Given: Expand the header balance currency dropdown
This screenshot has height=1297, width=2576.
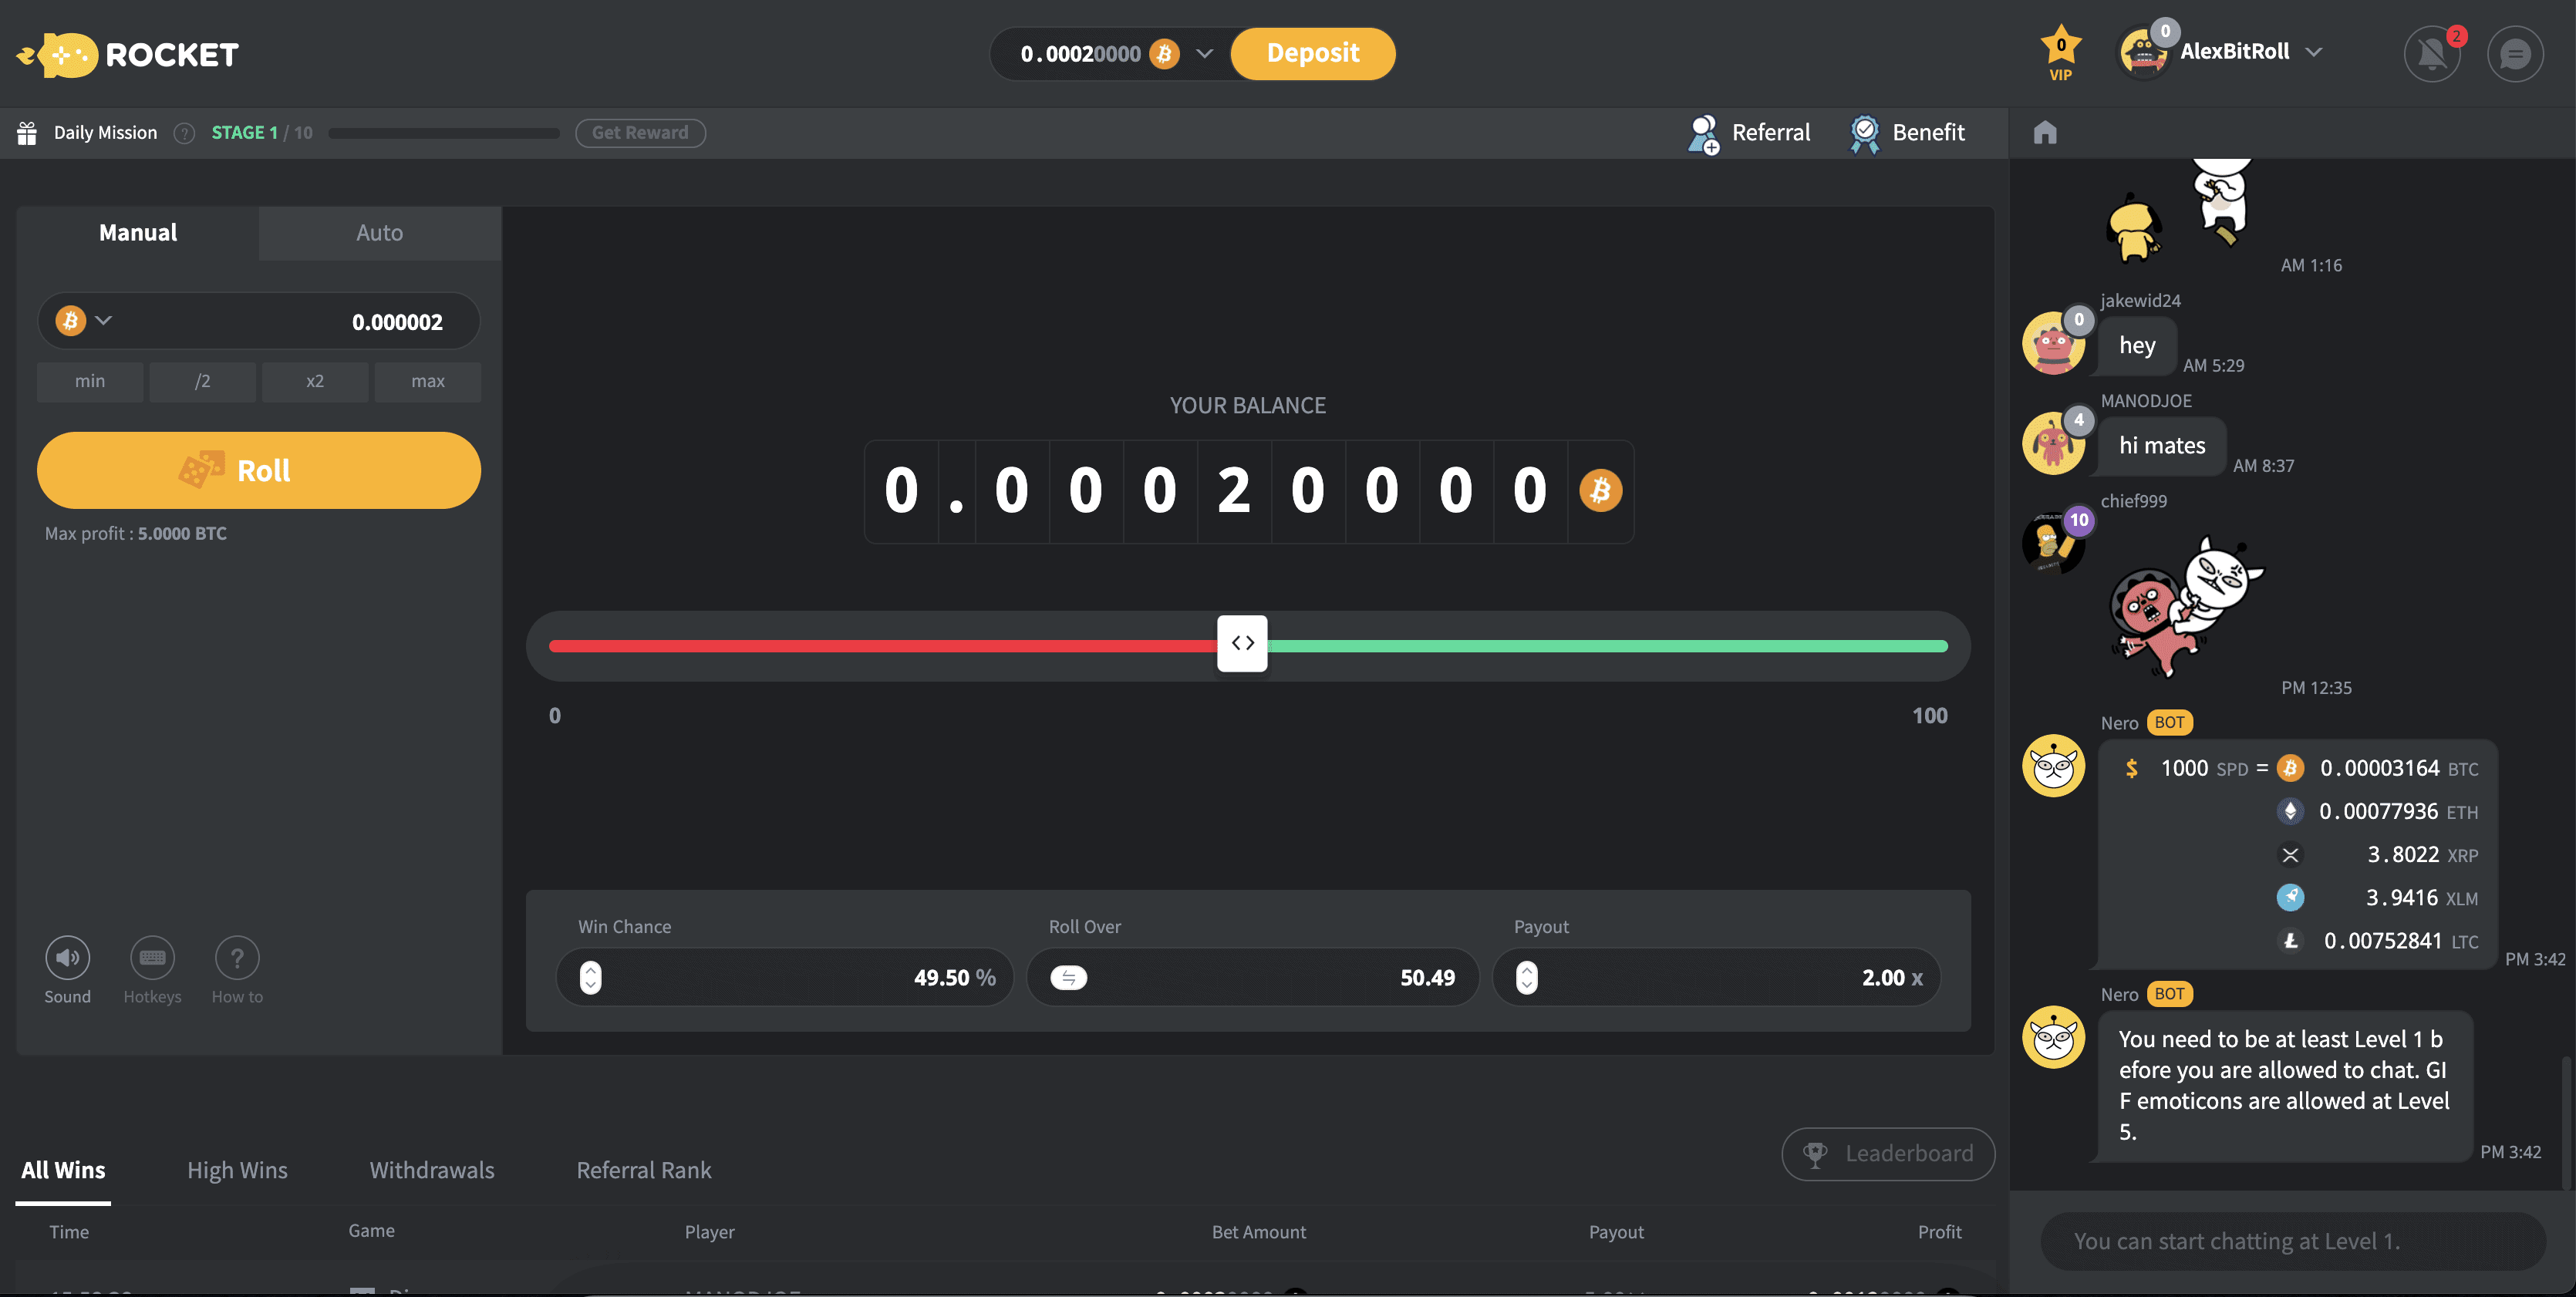Looking at the screenshot, I should [1204, 54].
